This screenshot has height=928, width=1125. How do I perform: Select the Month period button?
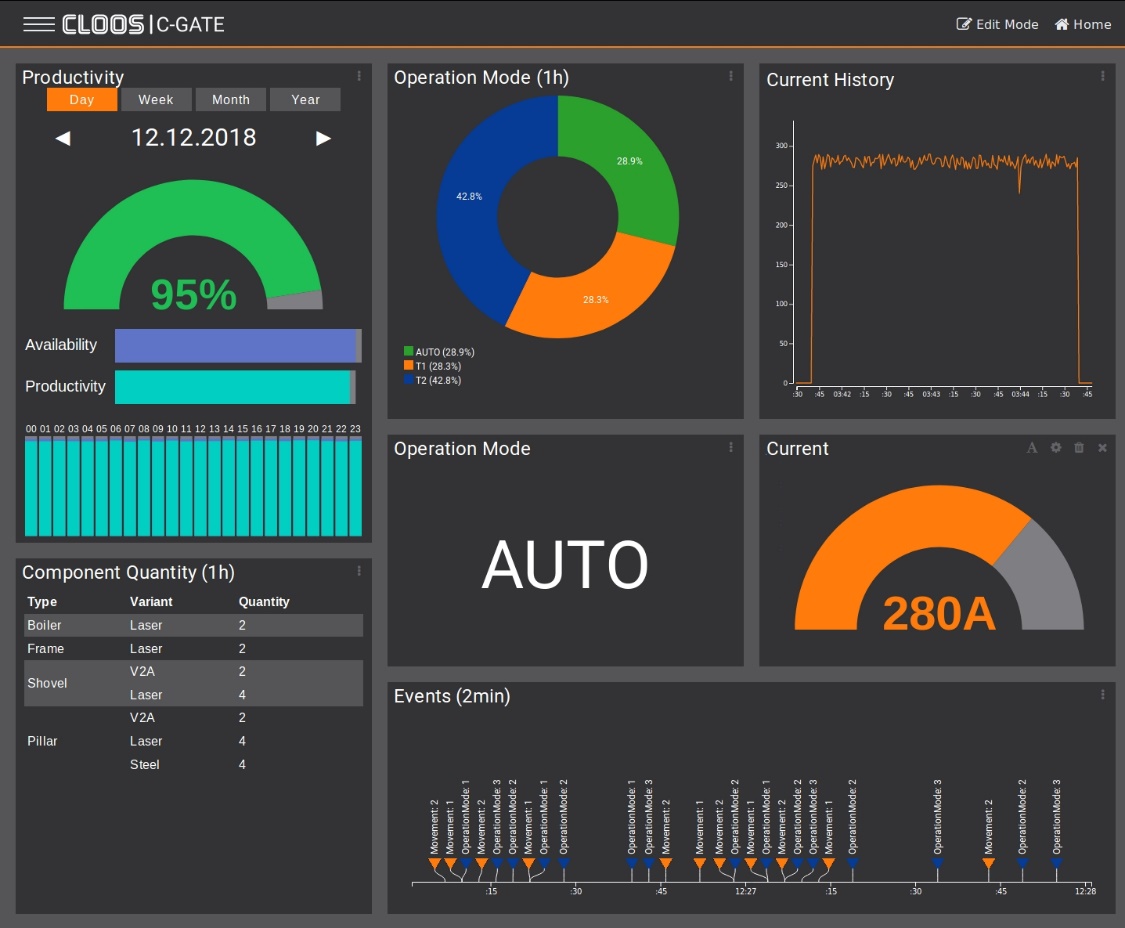coord(231,100)
